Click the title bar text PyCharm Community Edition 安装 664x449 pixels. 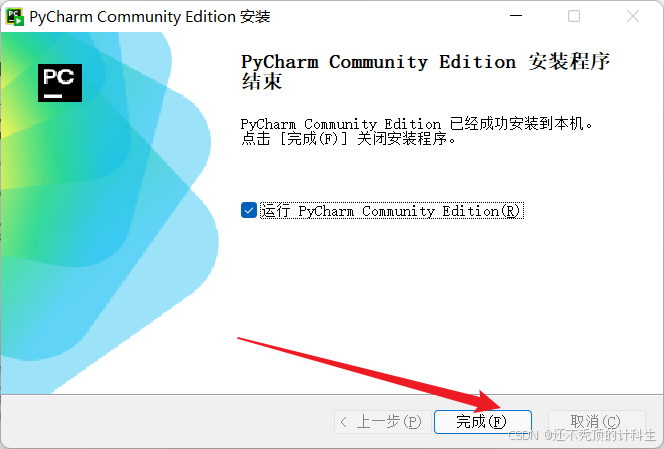[x=150, y=17]
